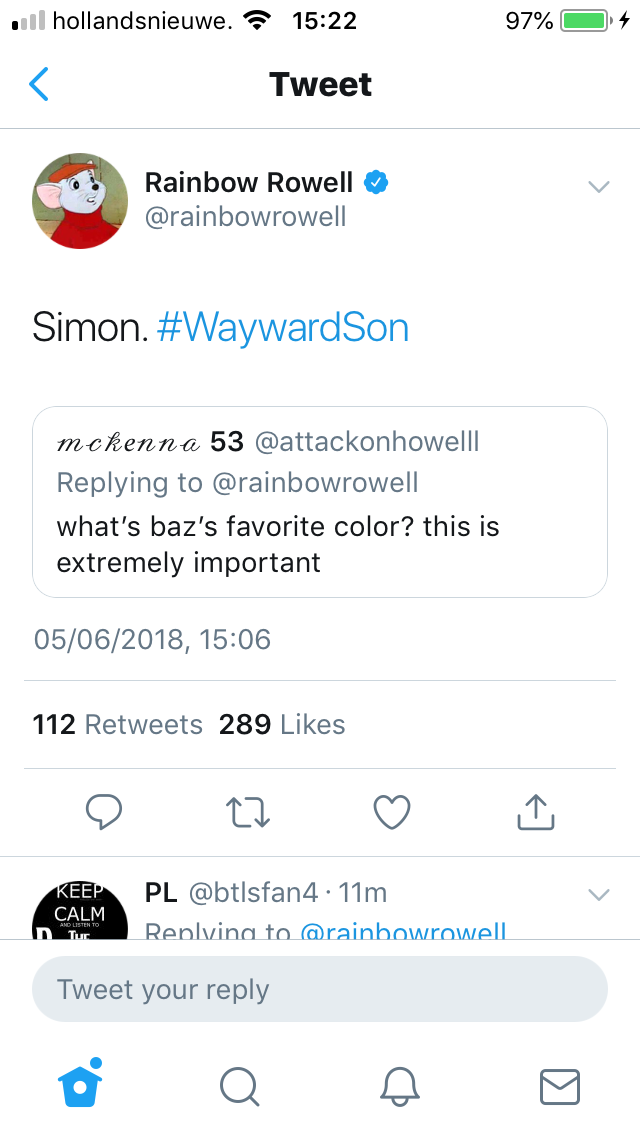The image size is (640, 1136).
Task: Tap the Tweet your reply field
Action: 320,990
